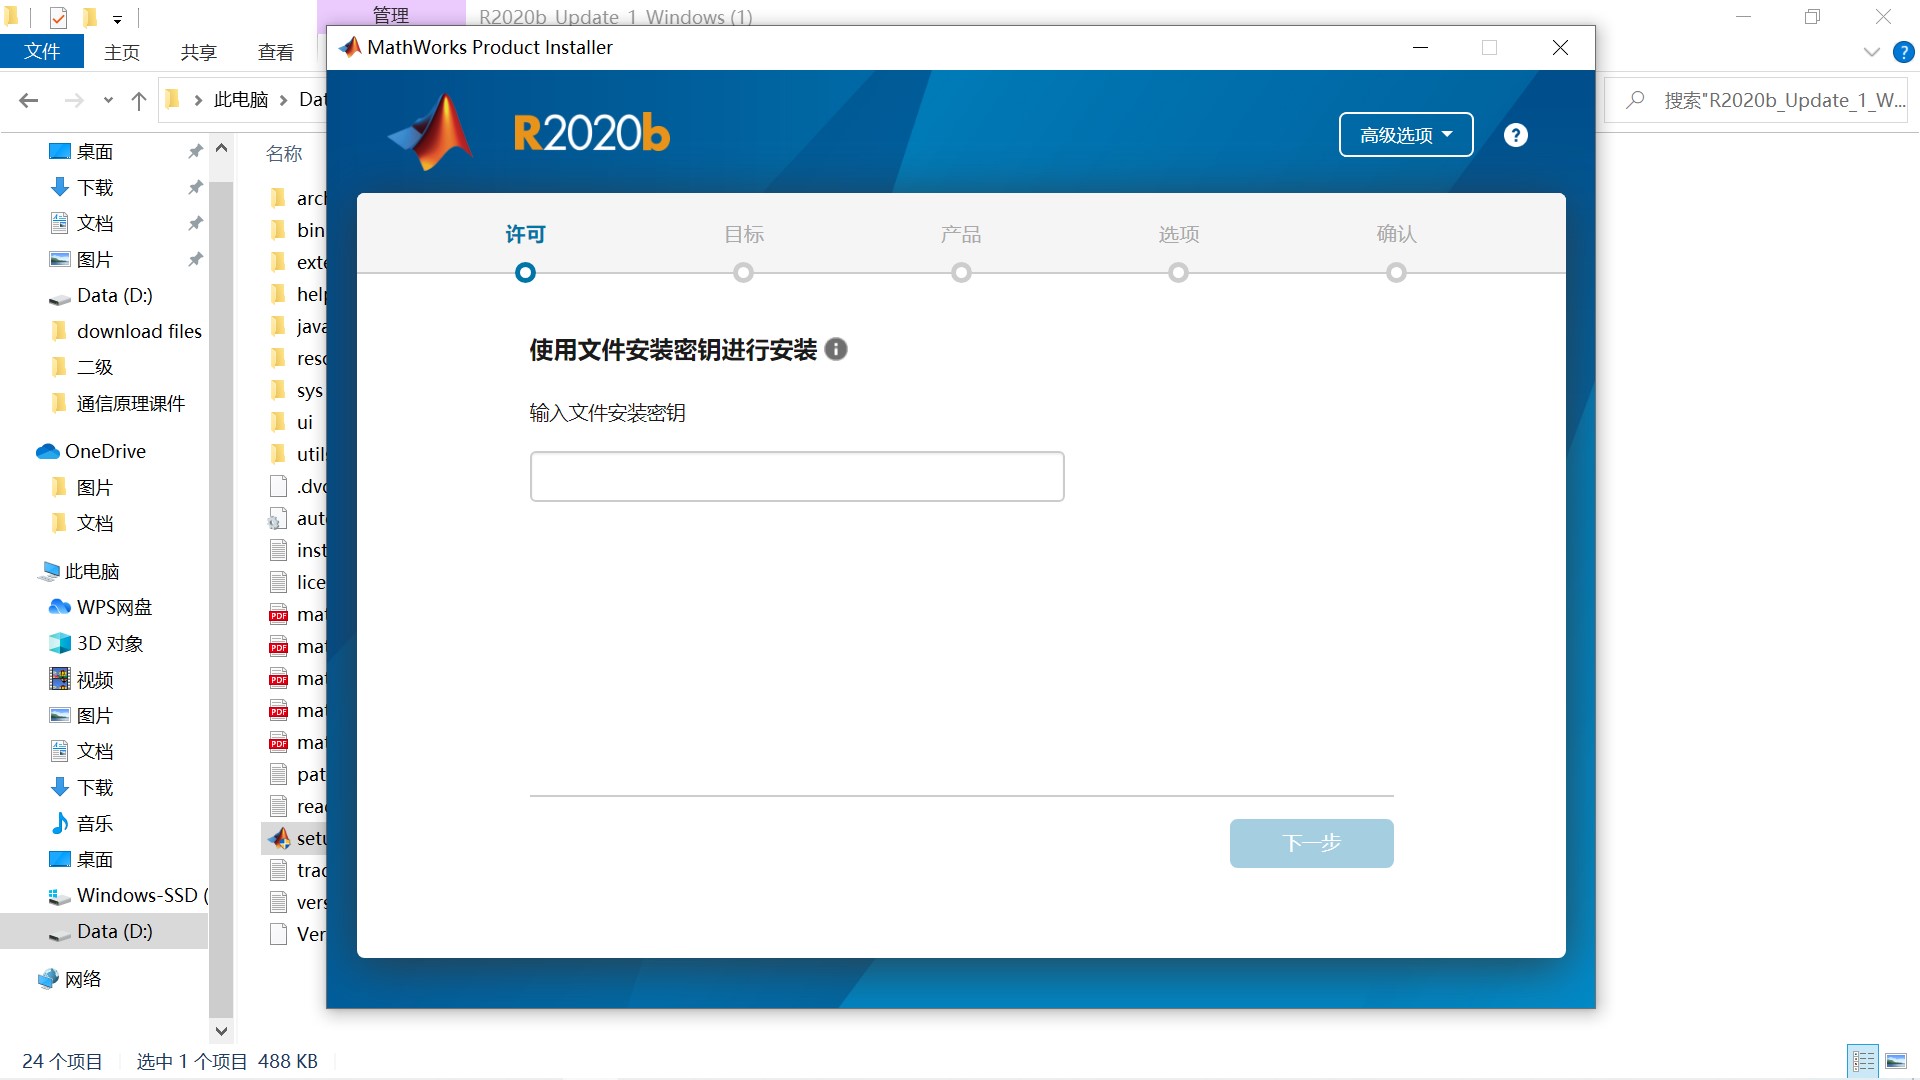Image resolution: width=1920 pixels, height=1080 pixels.
Task: Click new folder icon in quick access toolbar
Action: click(x=89, y=17)
